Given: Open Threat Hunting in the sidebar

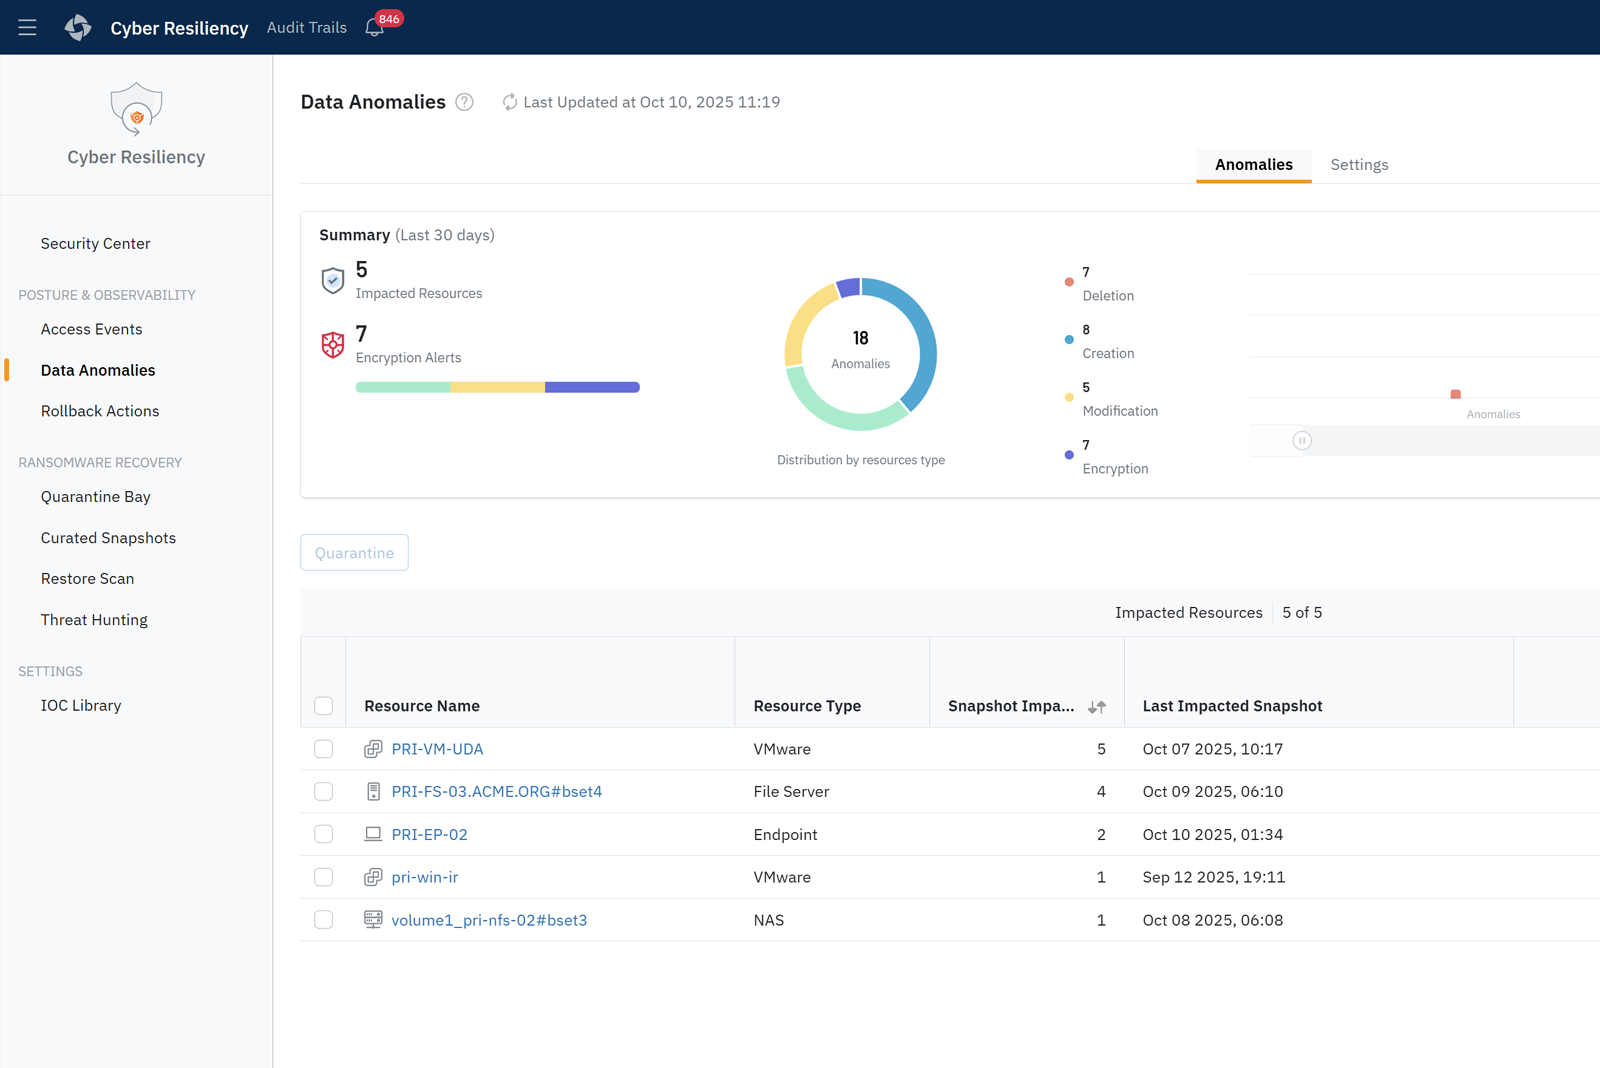Looking at the screenshot, I should point(94,620).
